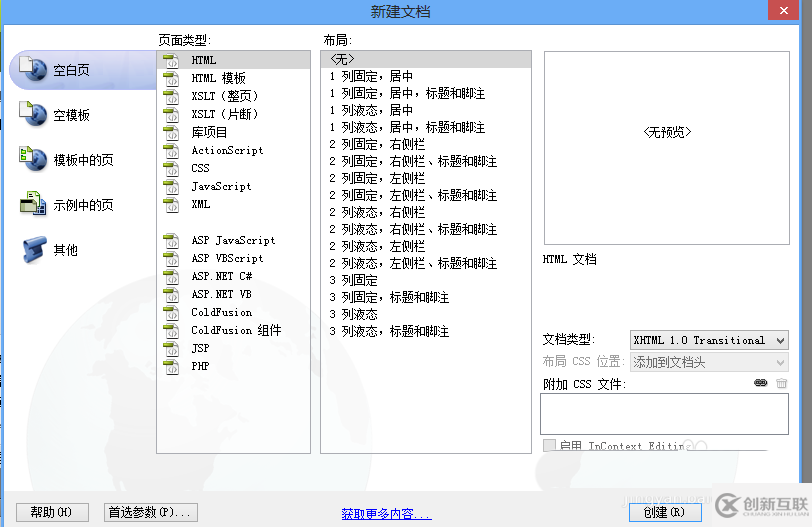Image resolution: width=812 pixels, height=527 pixels.
Task: Select layout 1 列固定，居中，标题和脚注
Action: (x=426, y=93)
